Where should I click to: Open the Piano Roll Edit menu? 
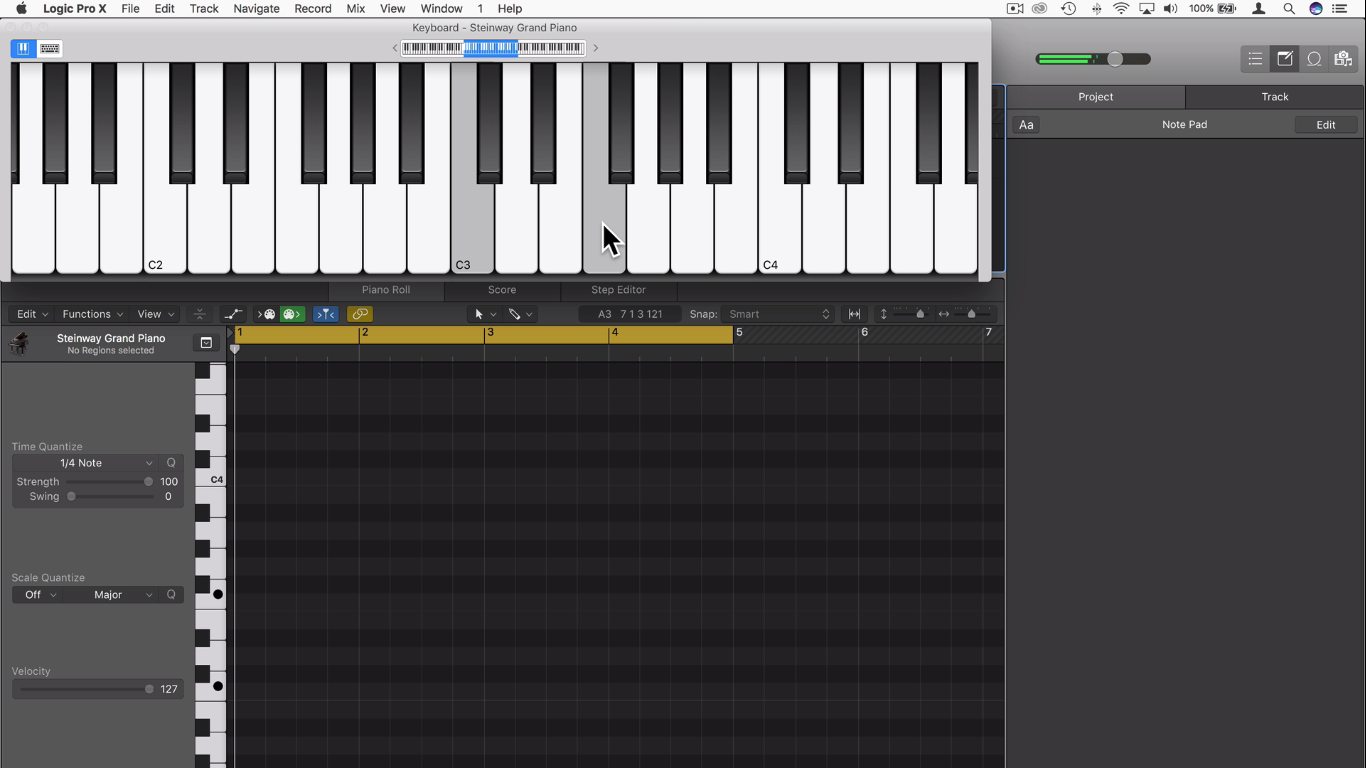click(x=32, y=314)
